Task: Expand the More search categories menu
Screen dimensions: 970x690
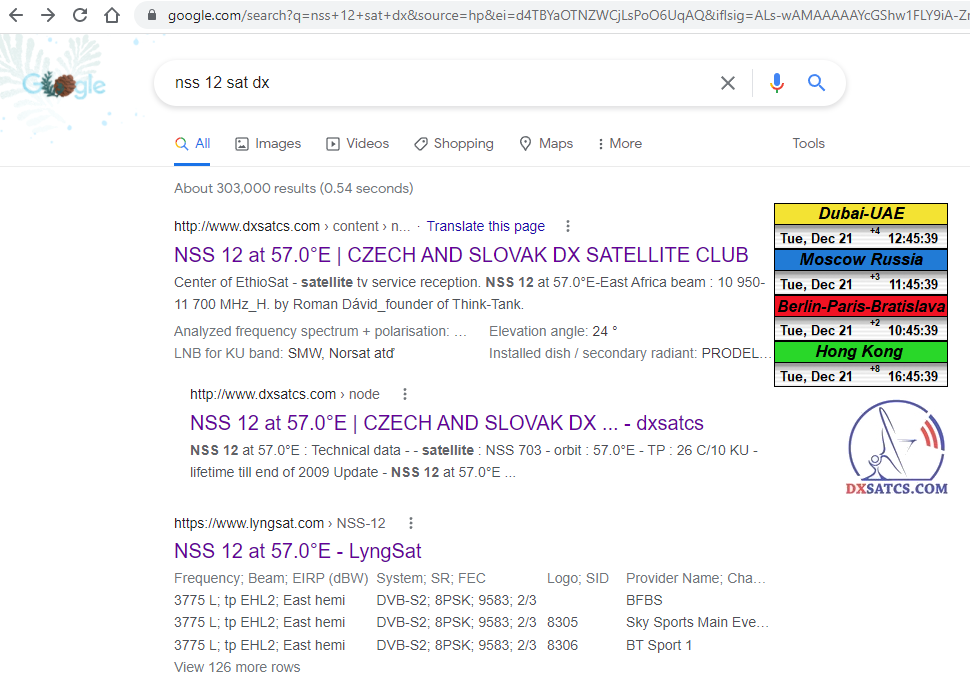Action: click(620, 144)
